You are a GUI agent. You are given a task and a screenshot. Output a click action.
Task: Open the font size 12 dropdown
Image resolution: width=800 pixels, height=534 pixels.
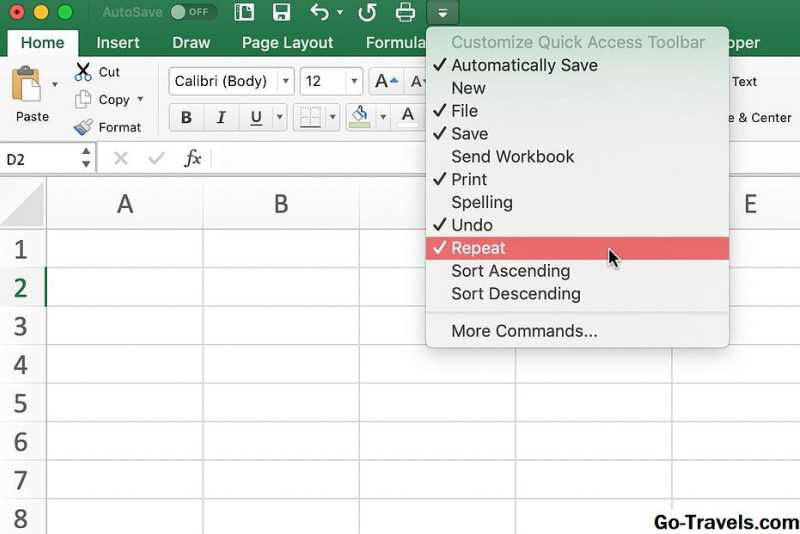pos(354,81)
